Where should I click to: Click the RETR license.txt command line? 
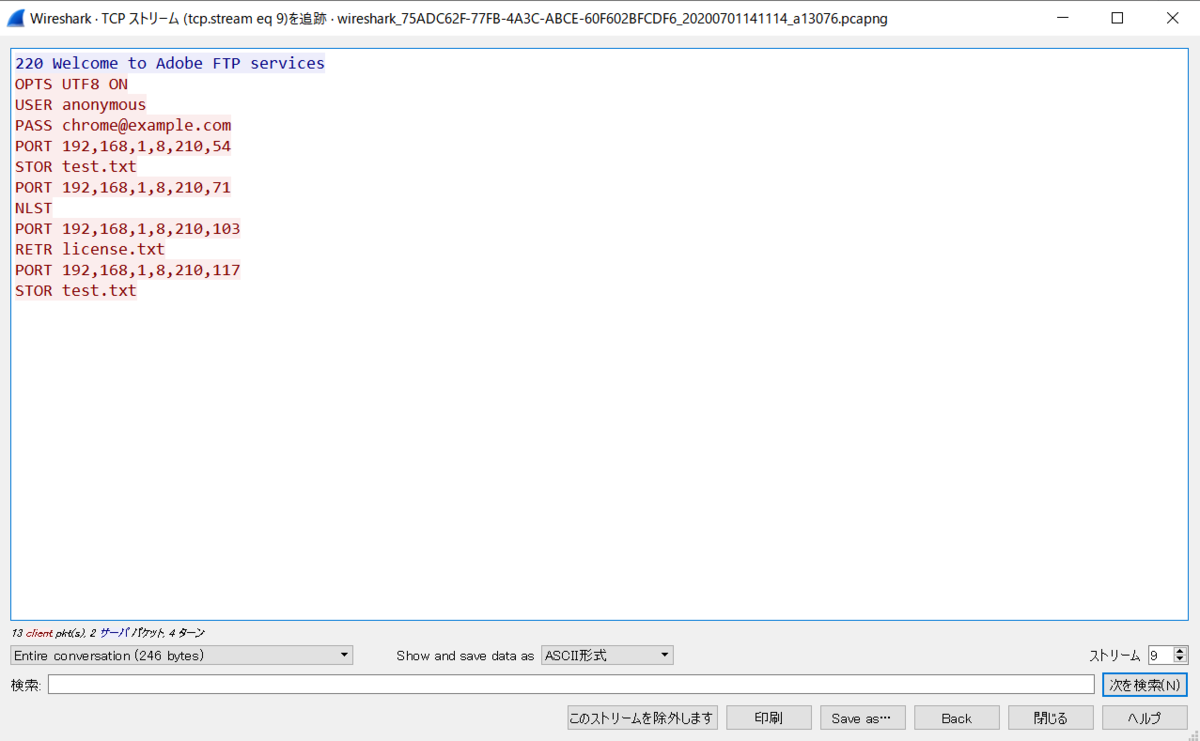pyautogui.click(x=90, y=249)
